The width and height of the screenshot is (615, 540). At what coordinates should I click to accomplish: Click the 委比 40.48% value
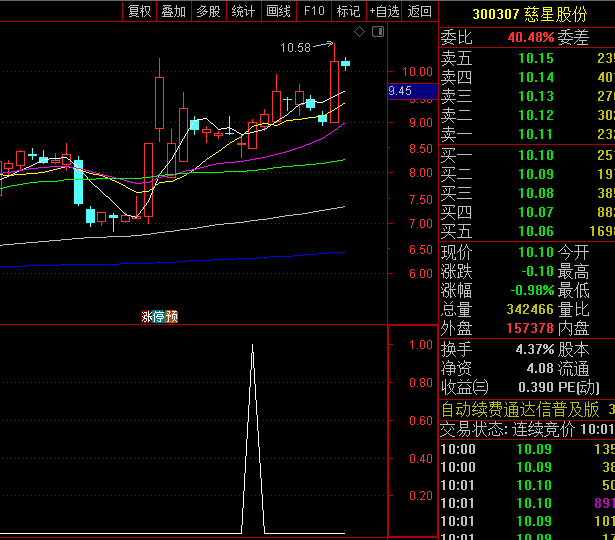point(531,37)
